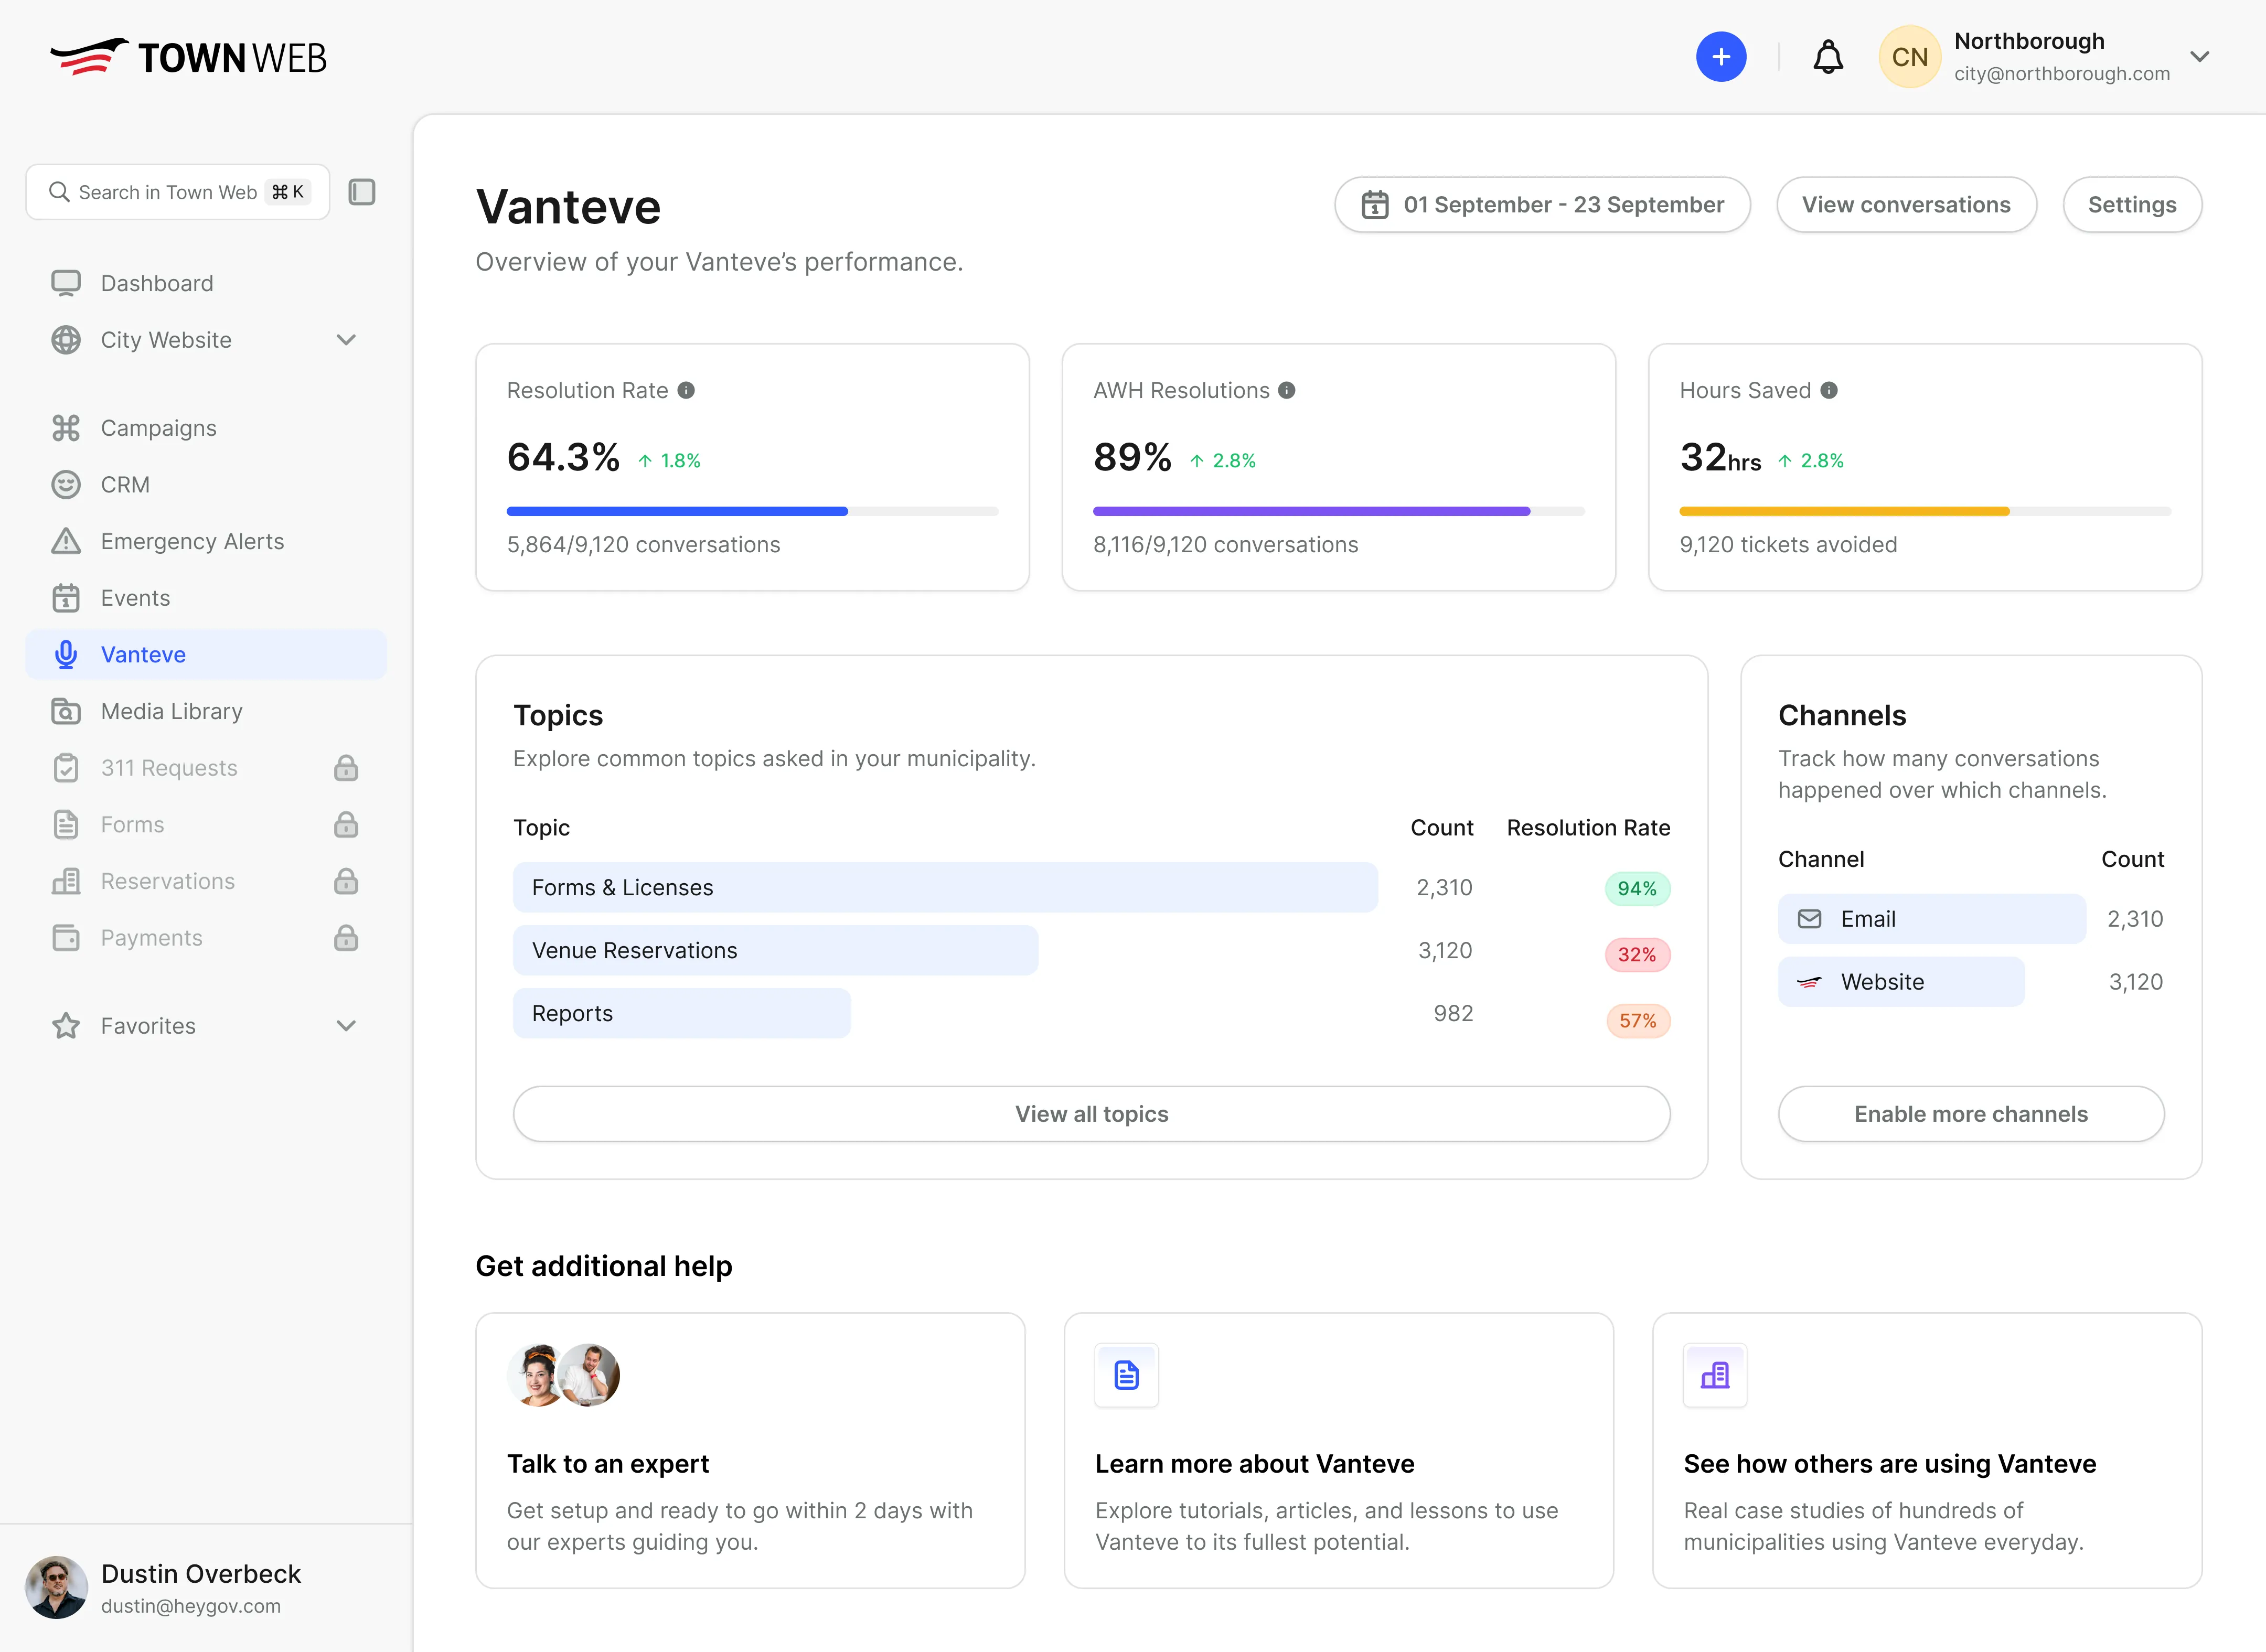Image resolution: width=2266 pixels, height=1652 pixels.
Task: Expand the Favorites section
Action: [346, 1026]
